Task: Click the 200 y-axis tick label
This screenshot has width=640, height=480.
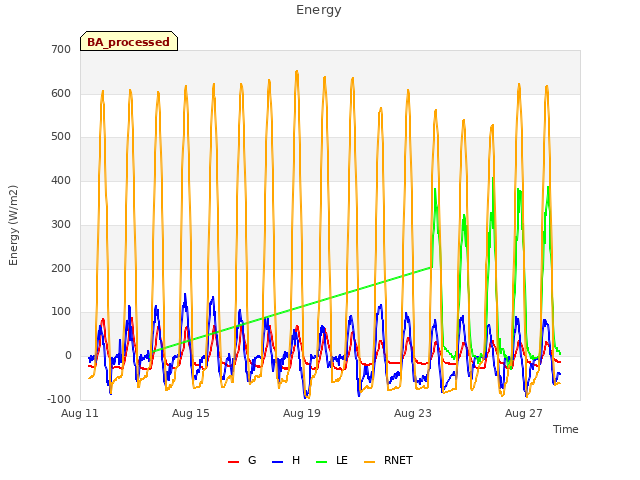Action: 61,268
